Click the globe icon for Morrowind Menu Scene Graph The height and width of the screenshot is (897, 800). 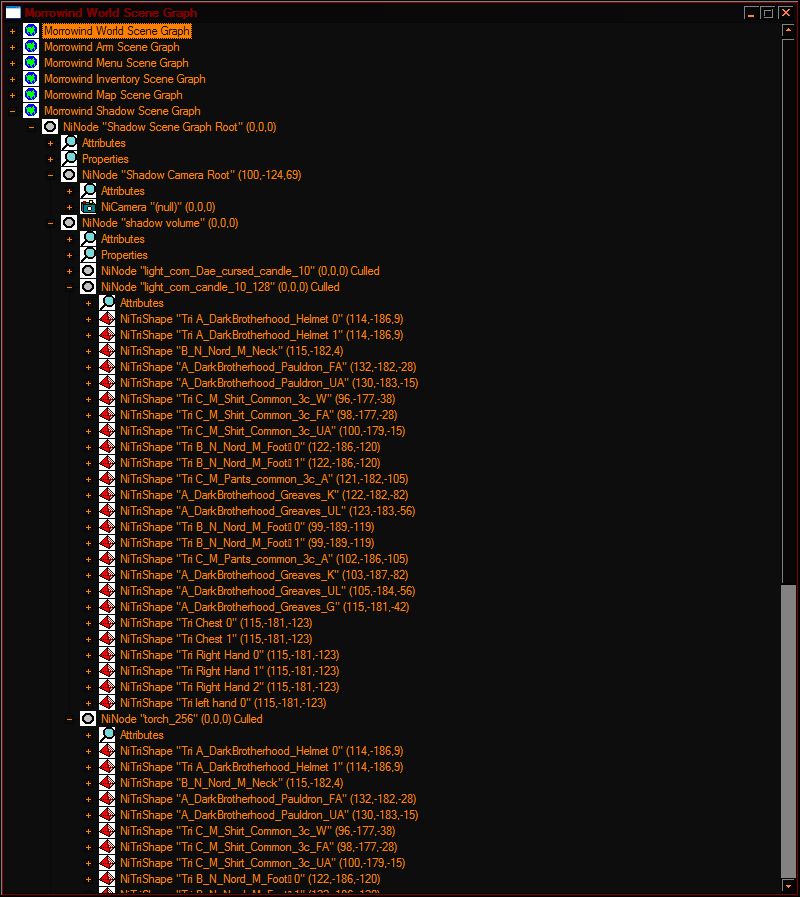click(31, 62)
